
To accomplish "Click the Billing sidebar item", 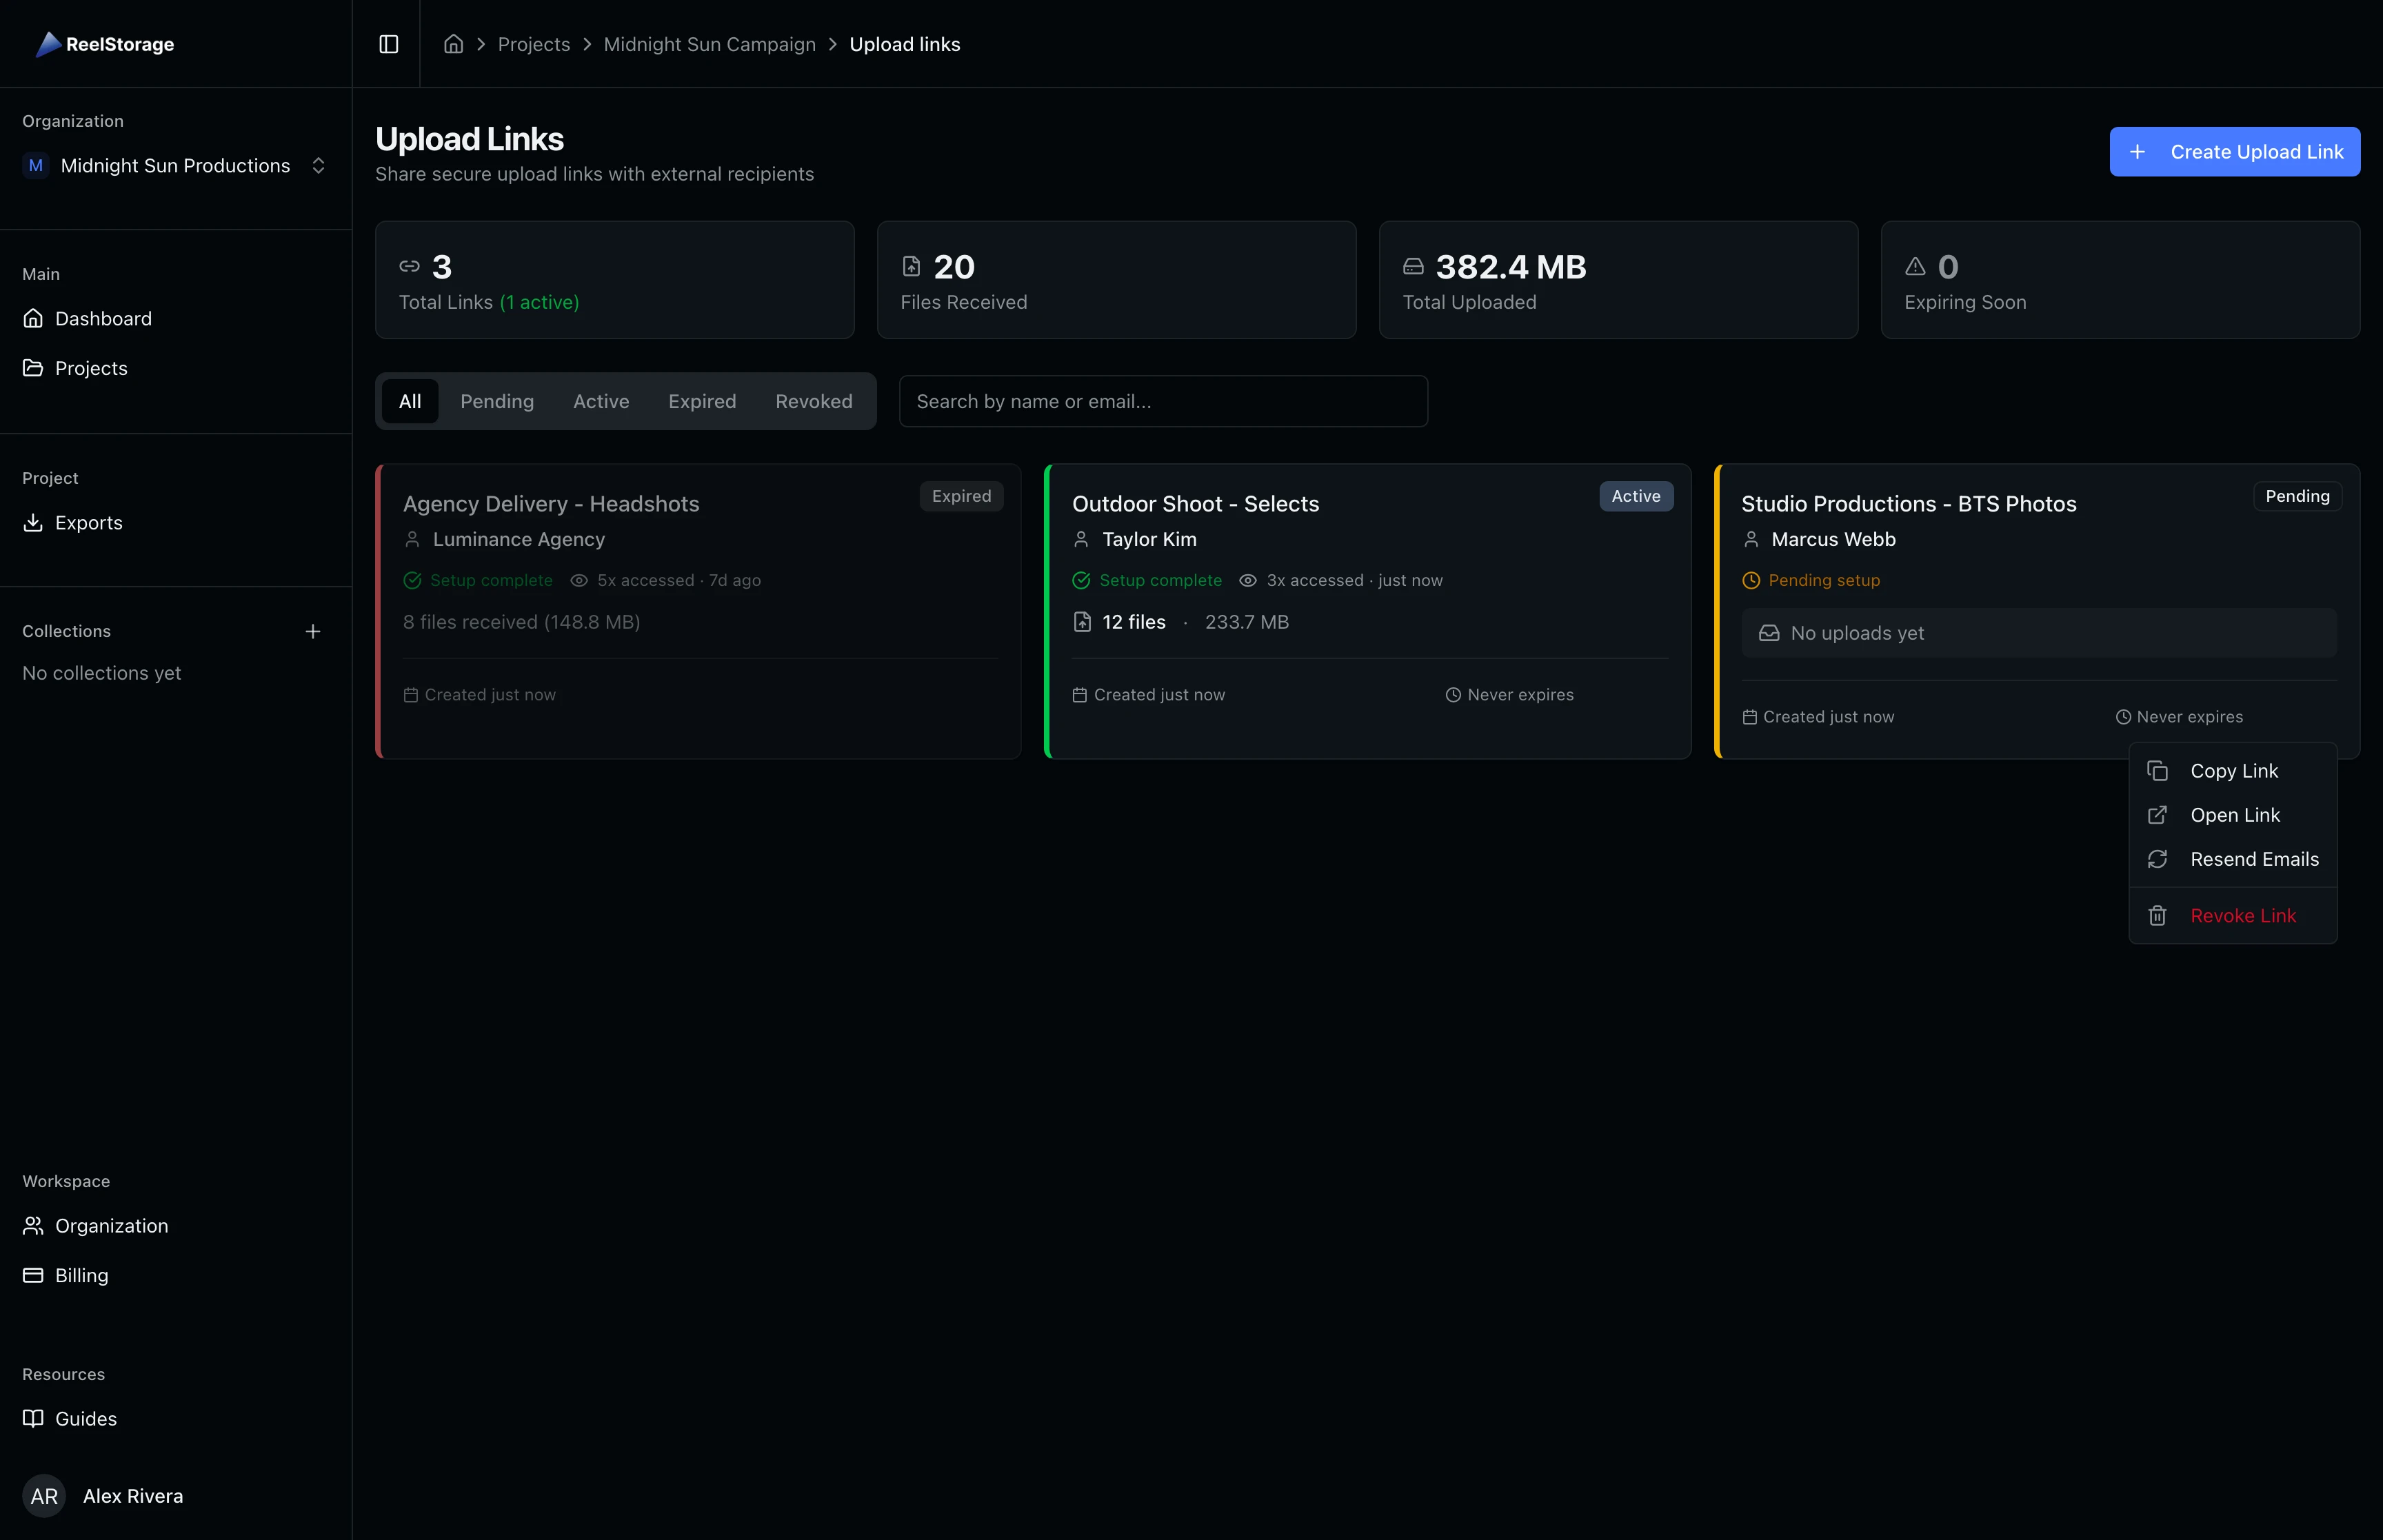I will (x=81, y=1275).
